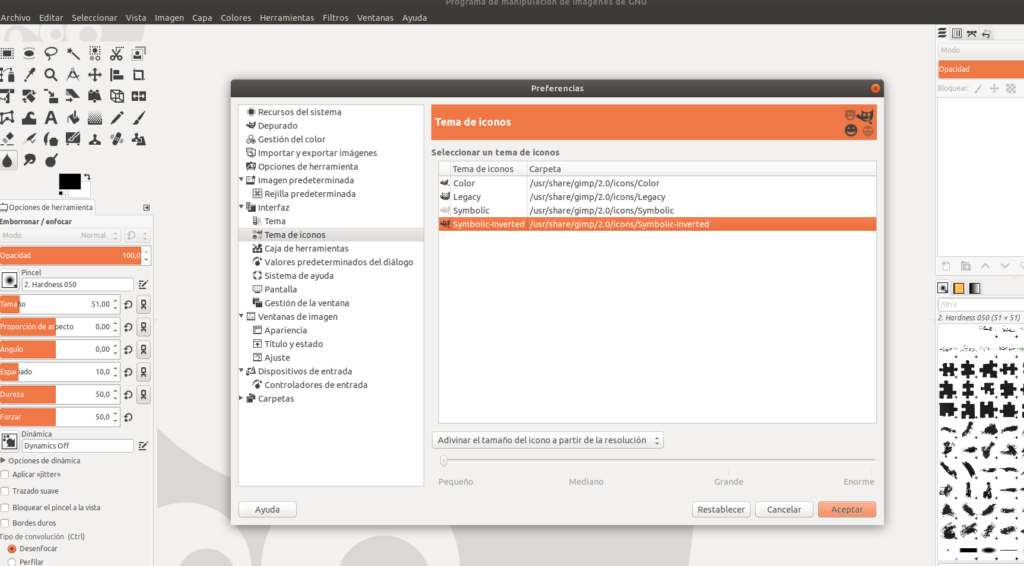Select the Color icon theme row
This screenshot has height=566, width=1024.
(657, 183)
